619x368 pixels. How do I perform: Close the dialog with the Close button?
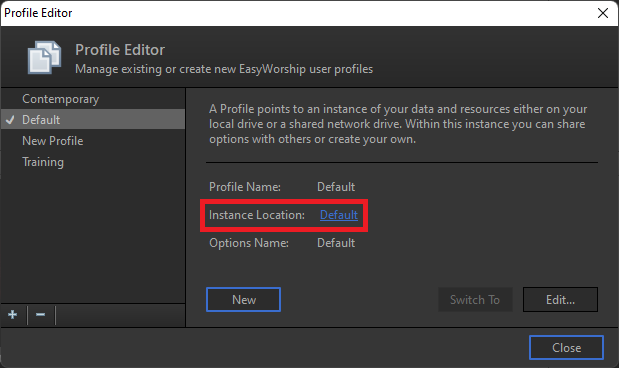click(x=566, y=347)
